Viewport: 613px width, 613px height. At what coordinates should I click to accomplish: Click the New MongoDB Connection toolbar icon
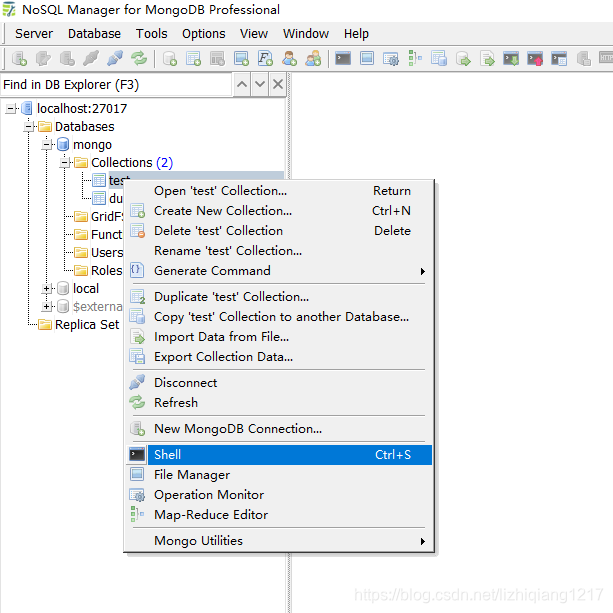click(19, 59)
